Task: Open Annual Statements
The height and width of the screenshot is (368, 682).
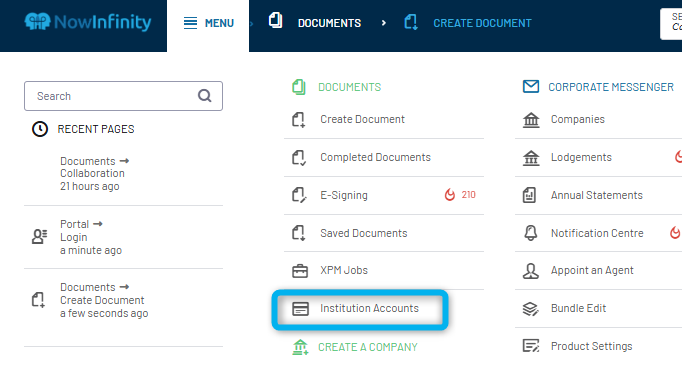Action: click(x=598, y=195)
